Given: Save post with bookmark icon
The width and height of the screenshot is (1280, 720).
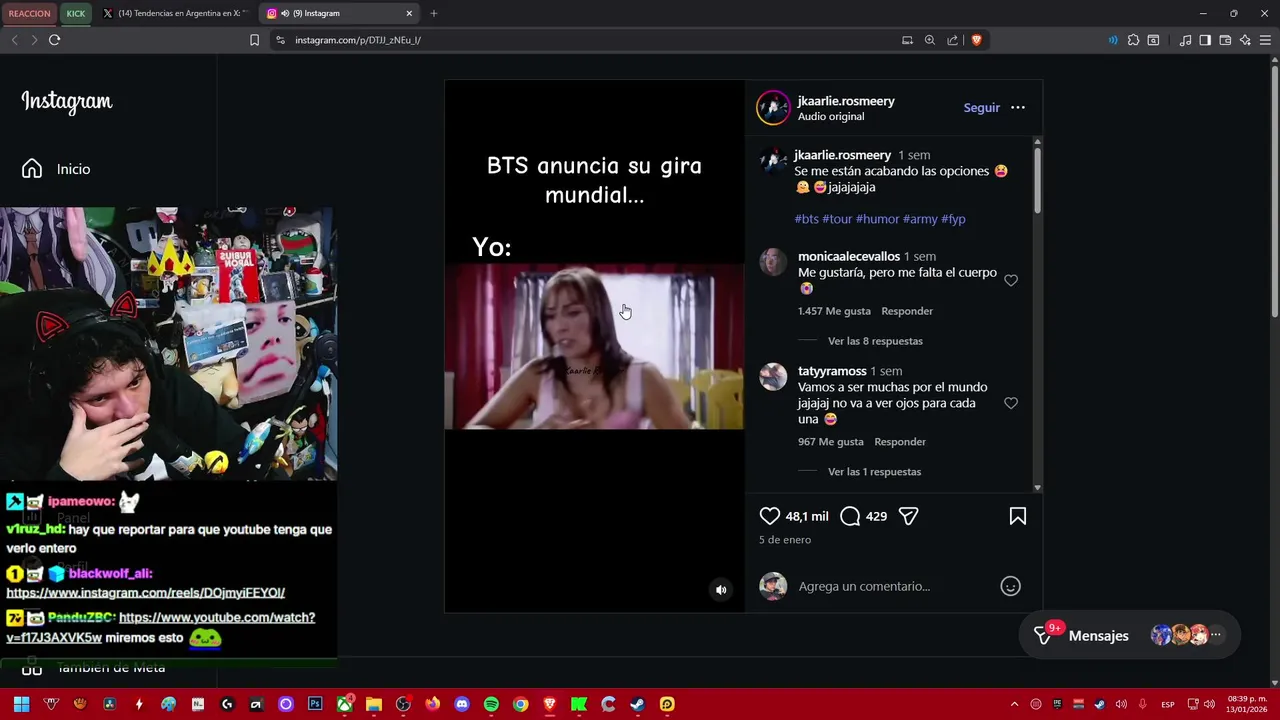Looking at the screenshot, I should [1017, 516].
